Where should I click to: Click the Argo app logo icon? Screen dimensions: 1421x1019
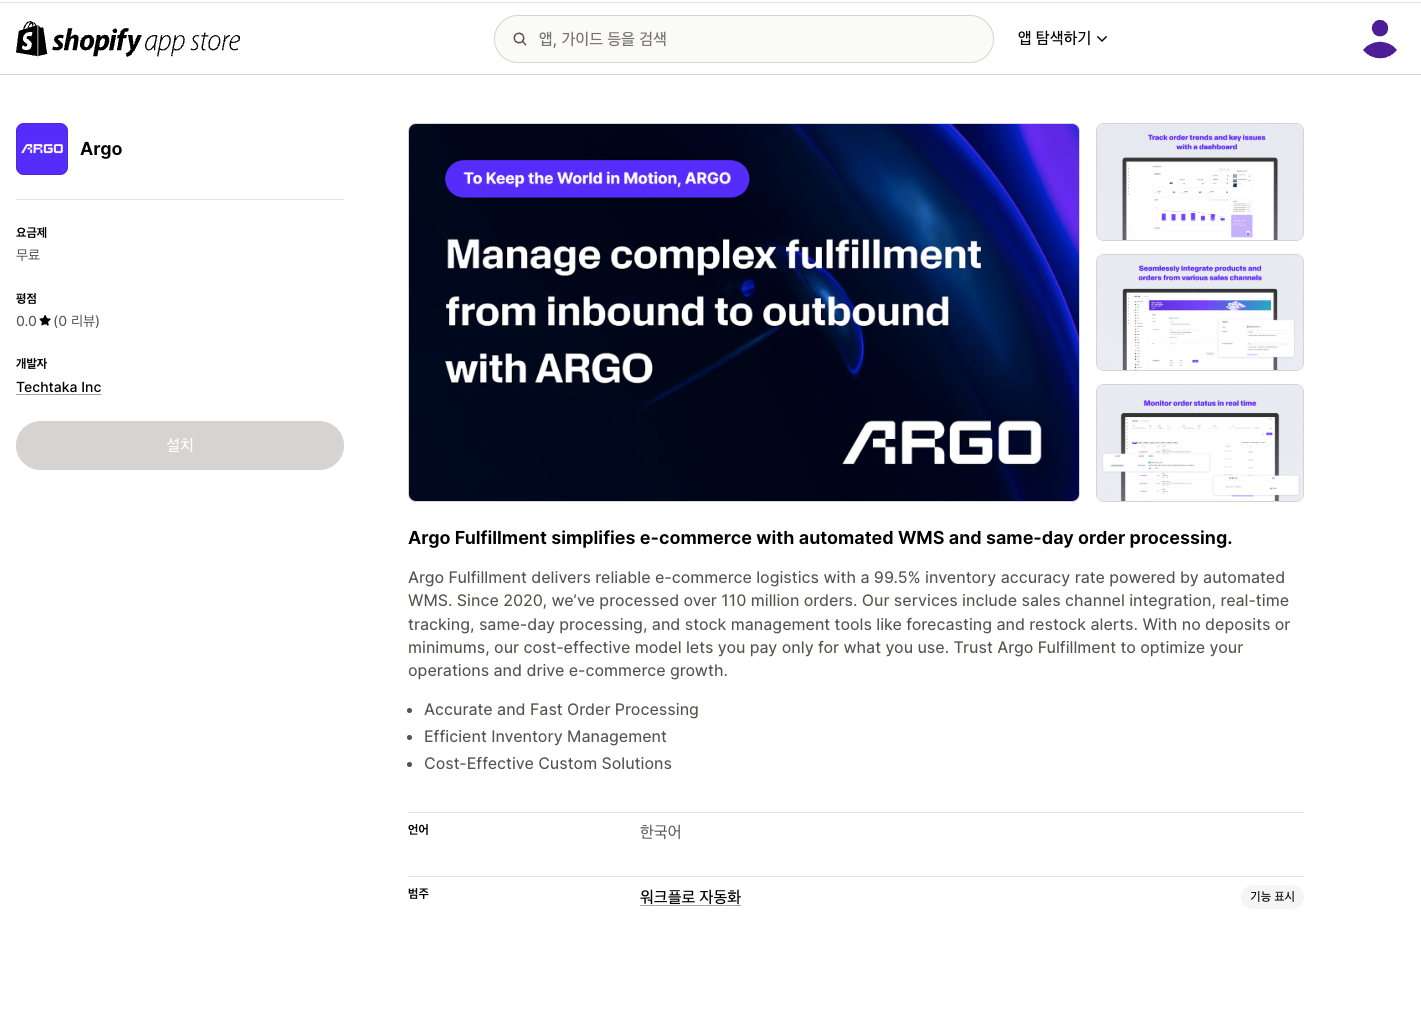[42, 149]
